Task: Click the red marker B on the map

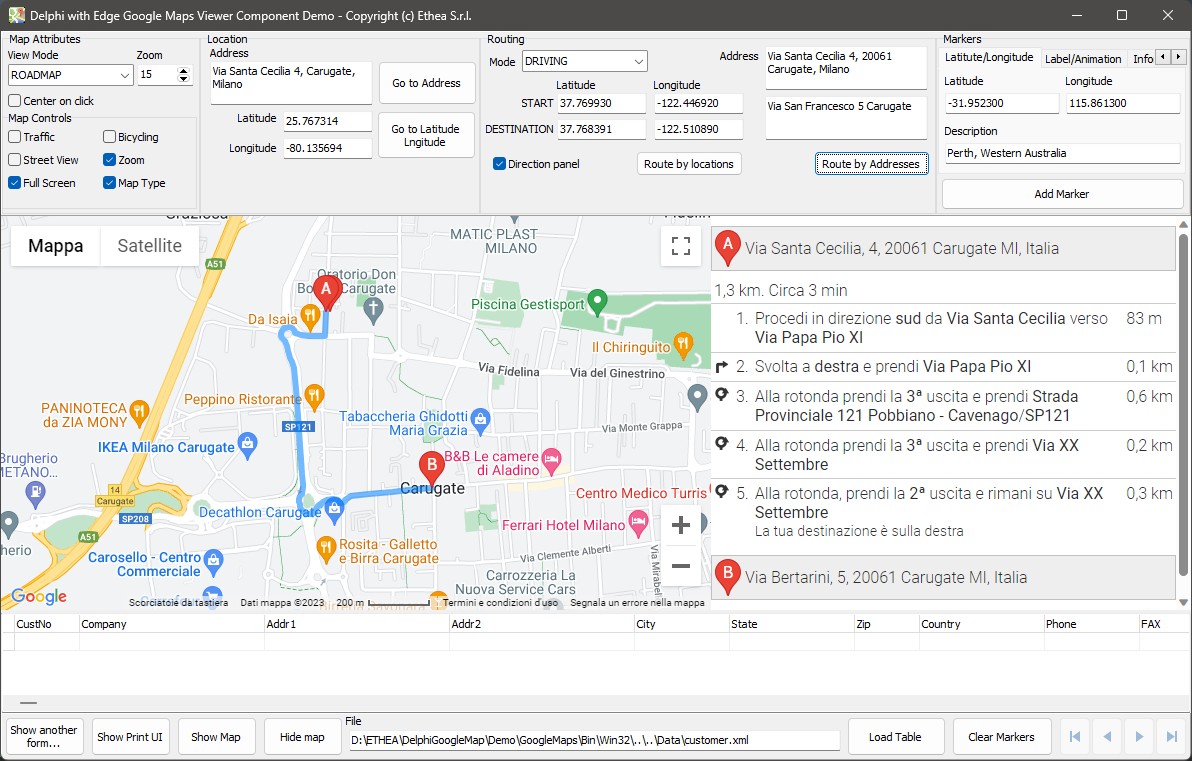Action: [432, 468]
